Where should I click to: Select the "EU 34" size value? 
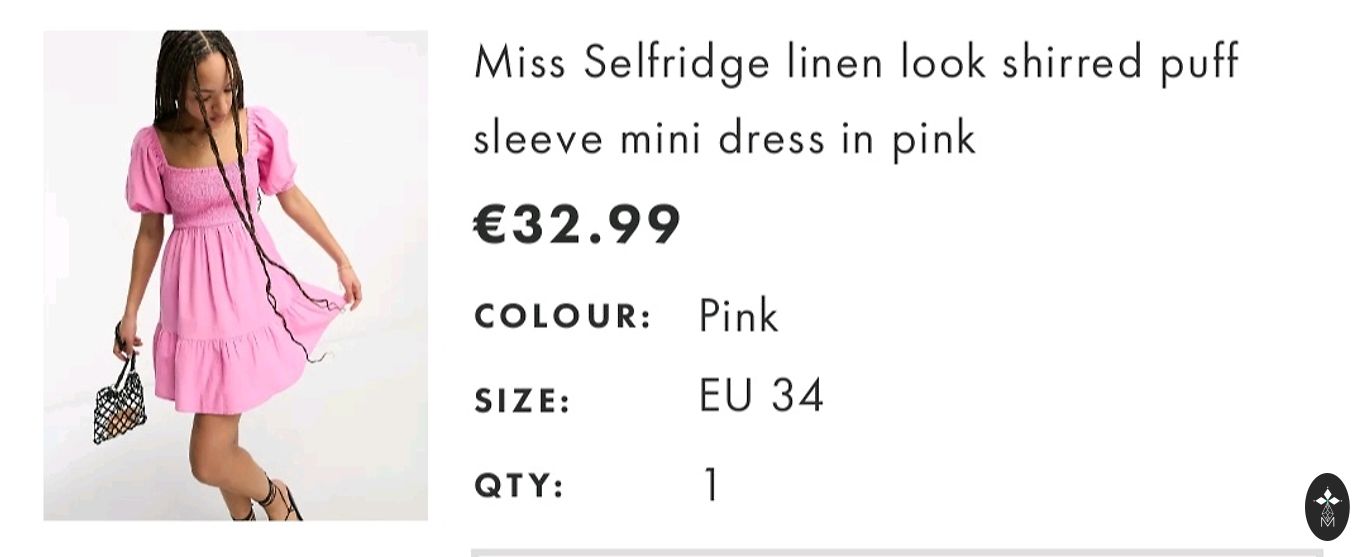pos(761,396)
